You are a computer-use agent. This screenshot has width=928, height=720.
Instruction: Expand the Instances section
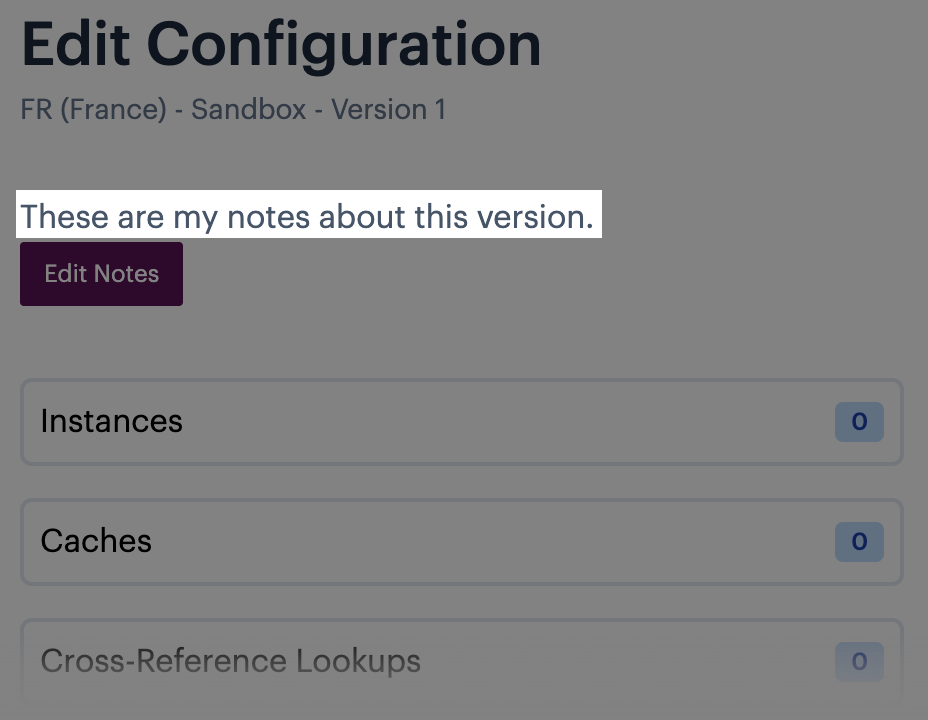click(461, 422)
